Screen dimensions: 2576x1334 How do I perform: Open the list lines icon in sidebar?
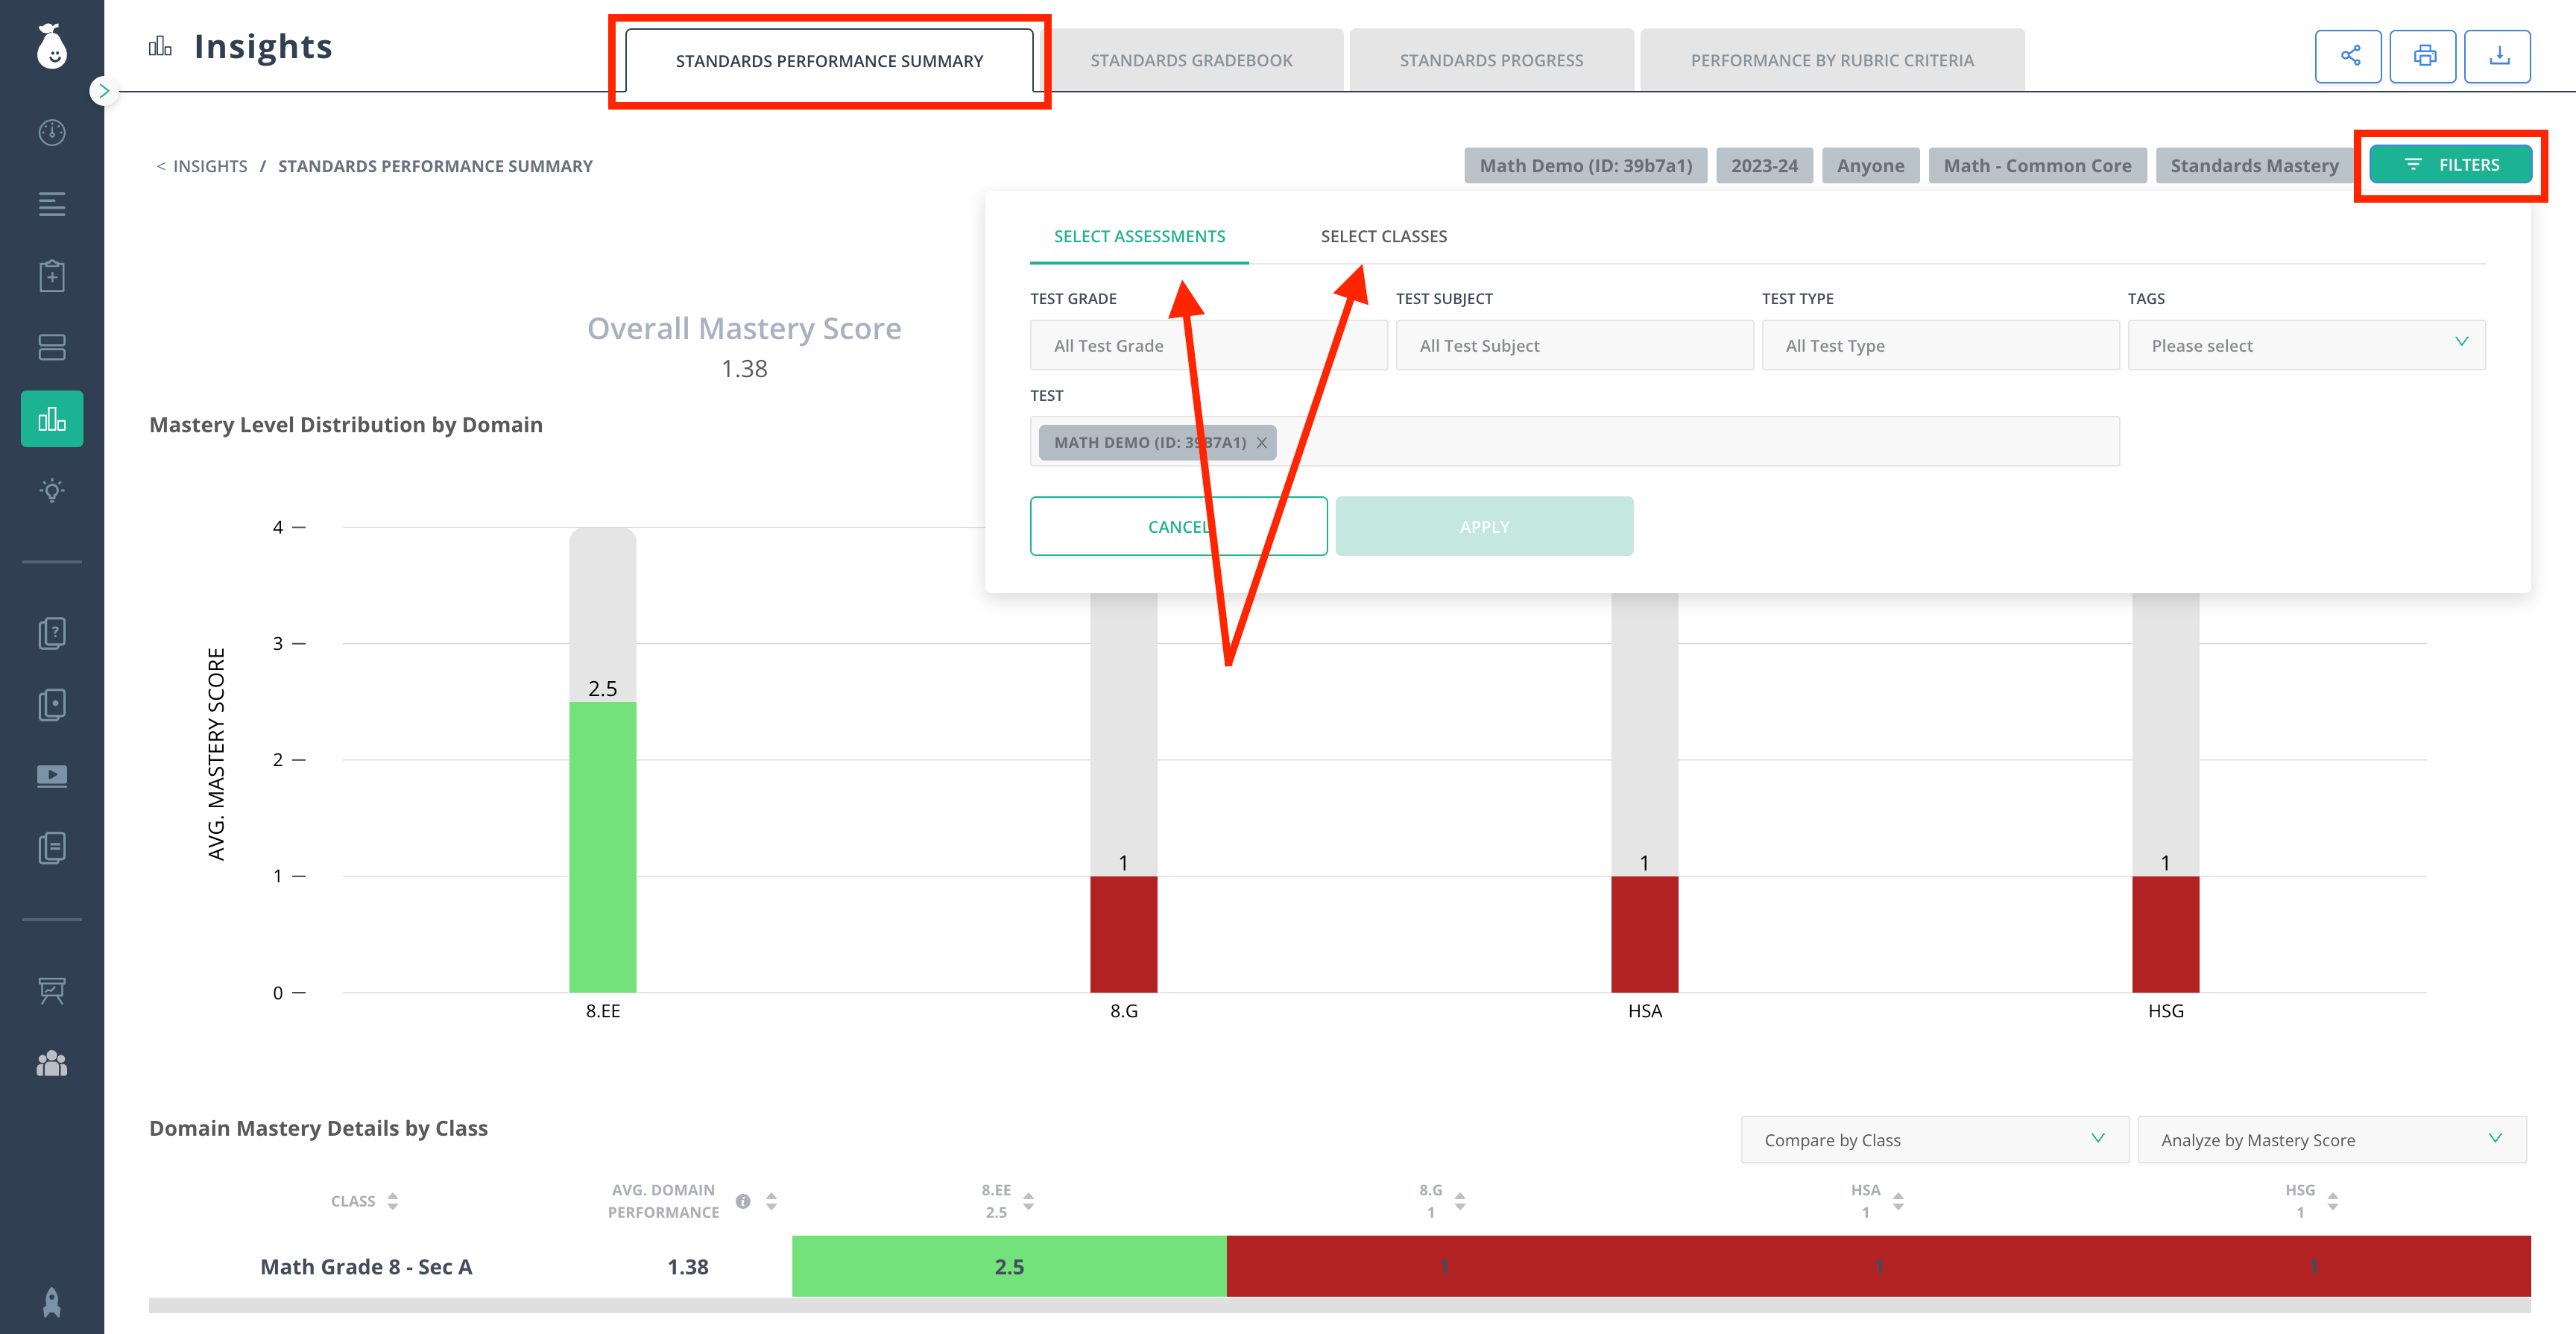point(52,204)
